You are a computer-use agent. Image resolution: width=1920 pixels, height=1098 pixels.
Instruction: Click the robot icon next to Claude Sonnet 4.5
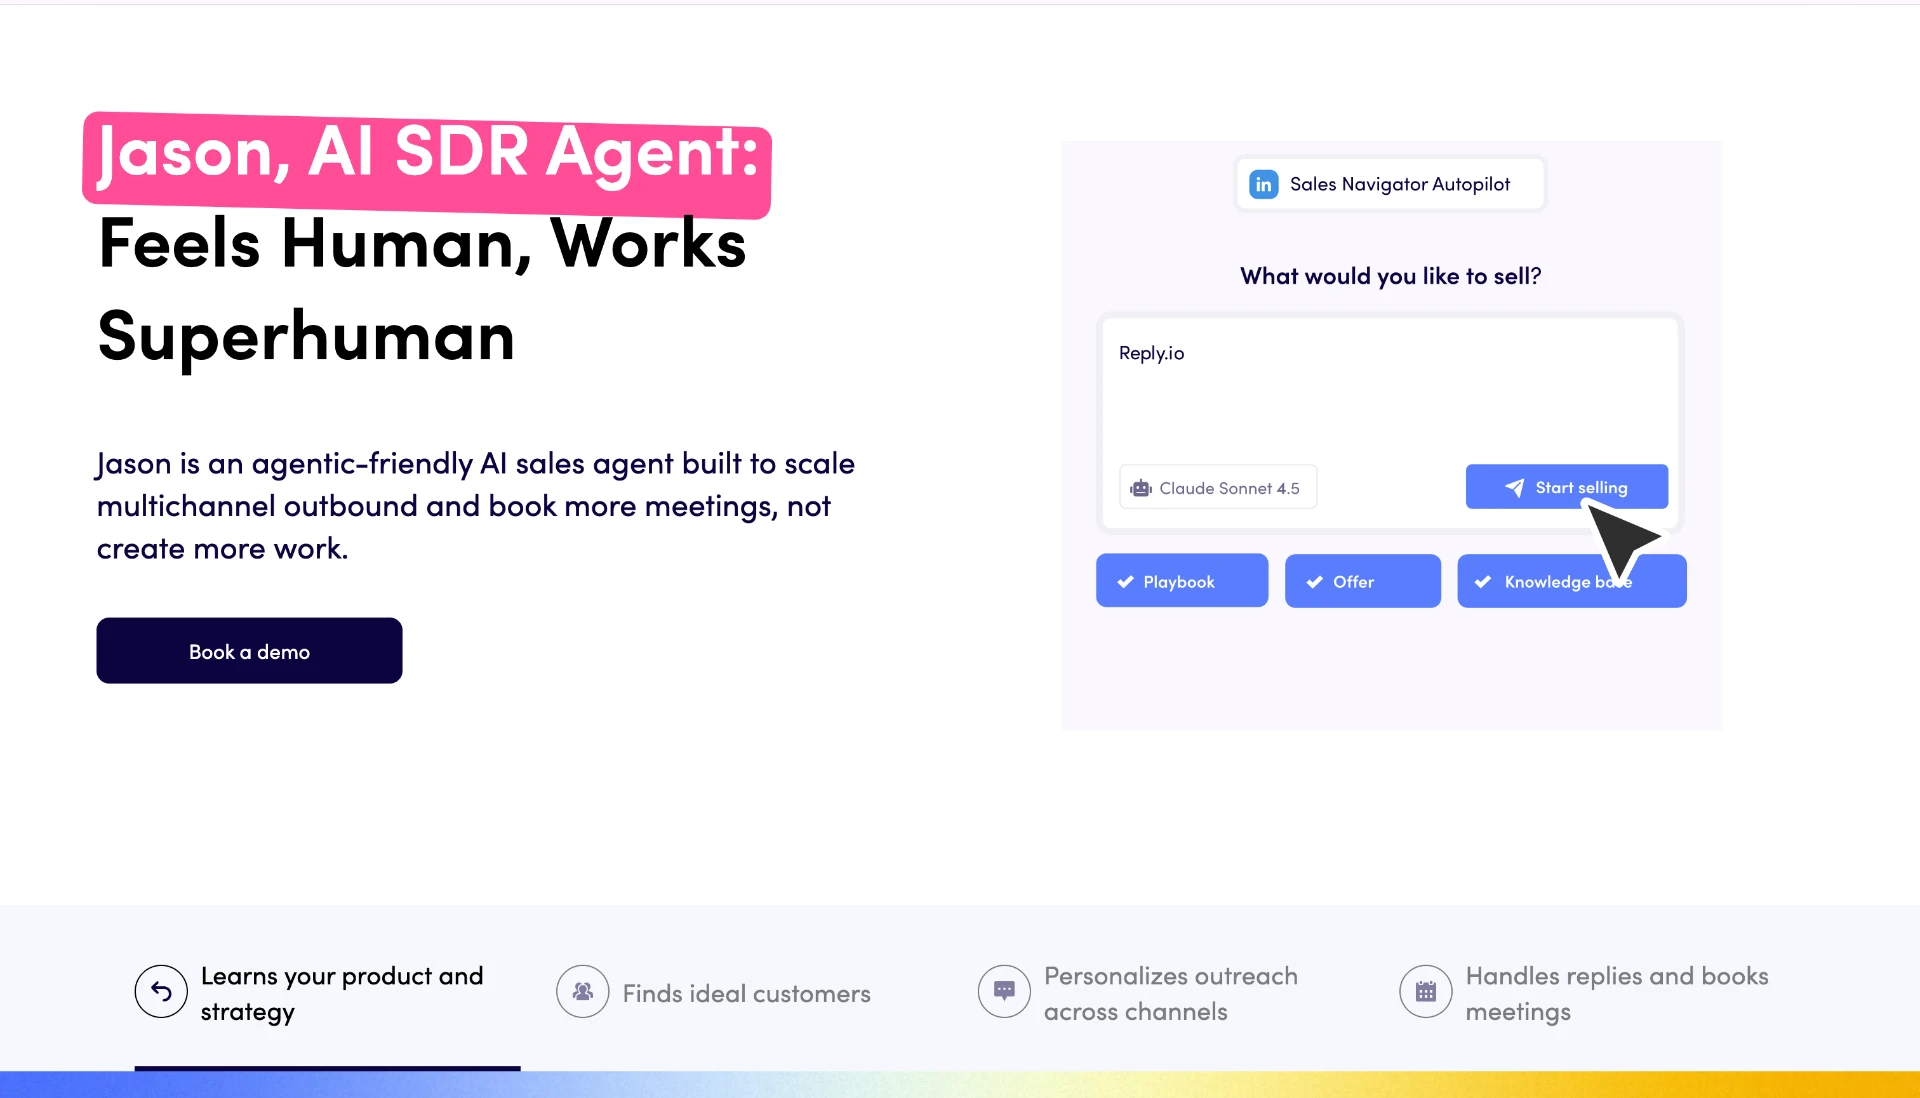pyautogui.click(x=1141, y=488)
